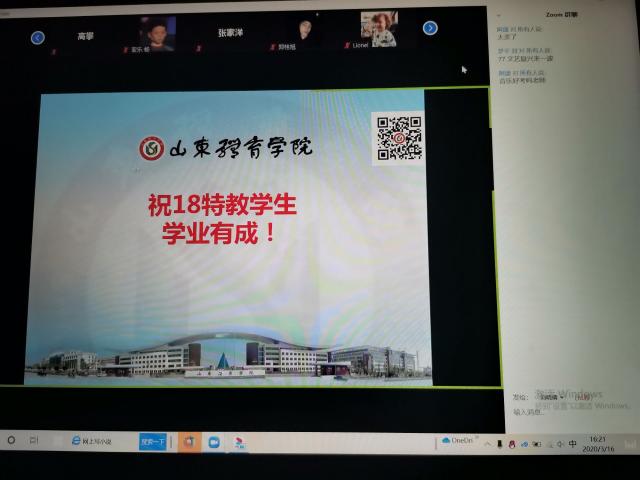The height and width of the screenshot is (480, 640).
Task: Click the 学业有成！ slide text
Action: [x=219, y=233]
